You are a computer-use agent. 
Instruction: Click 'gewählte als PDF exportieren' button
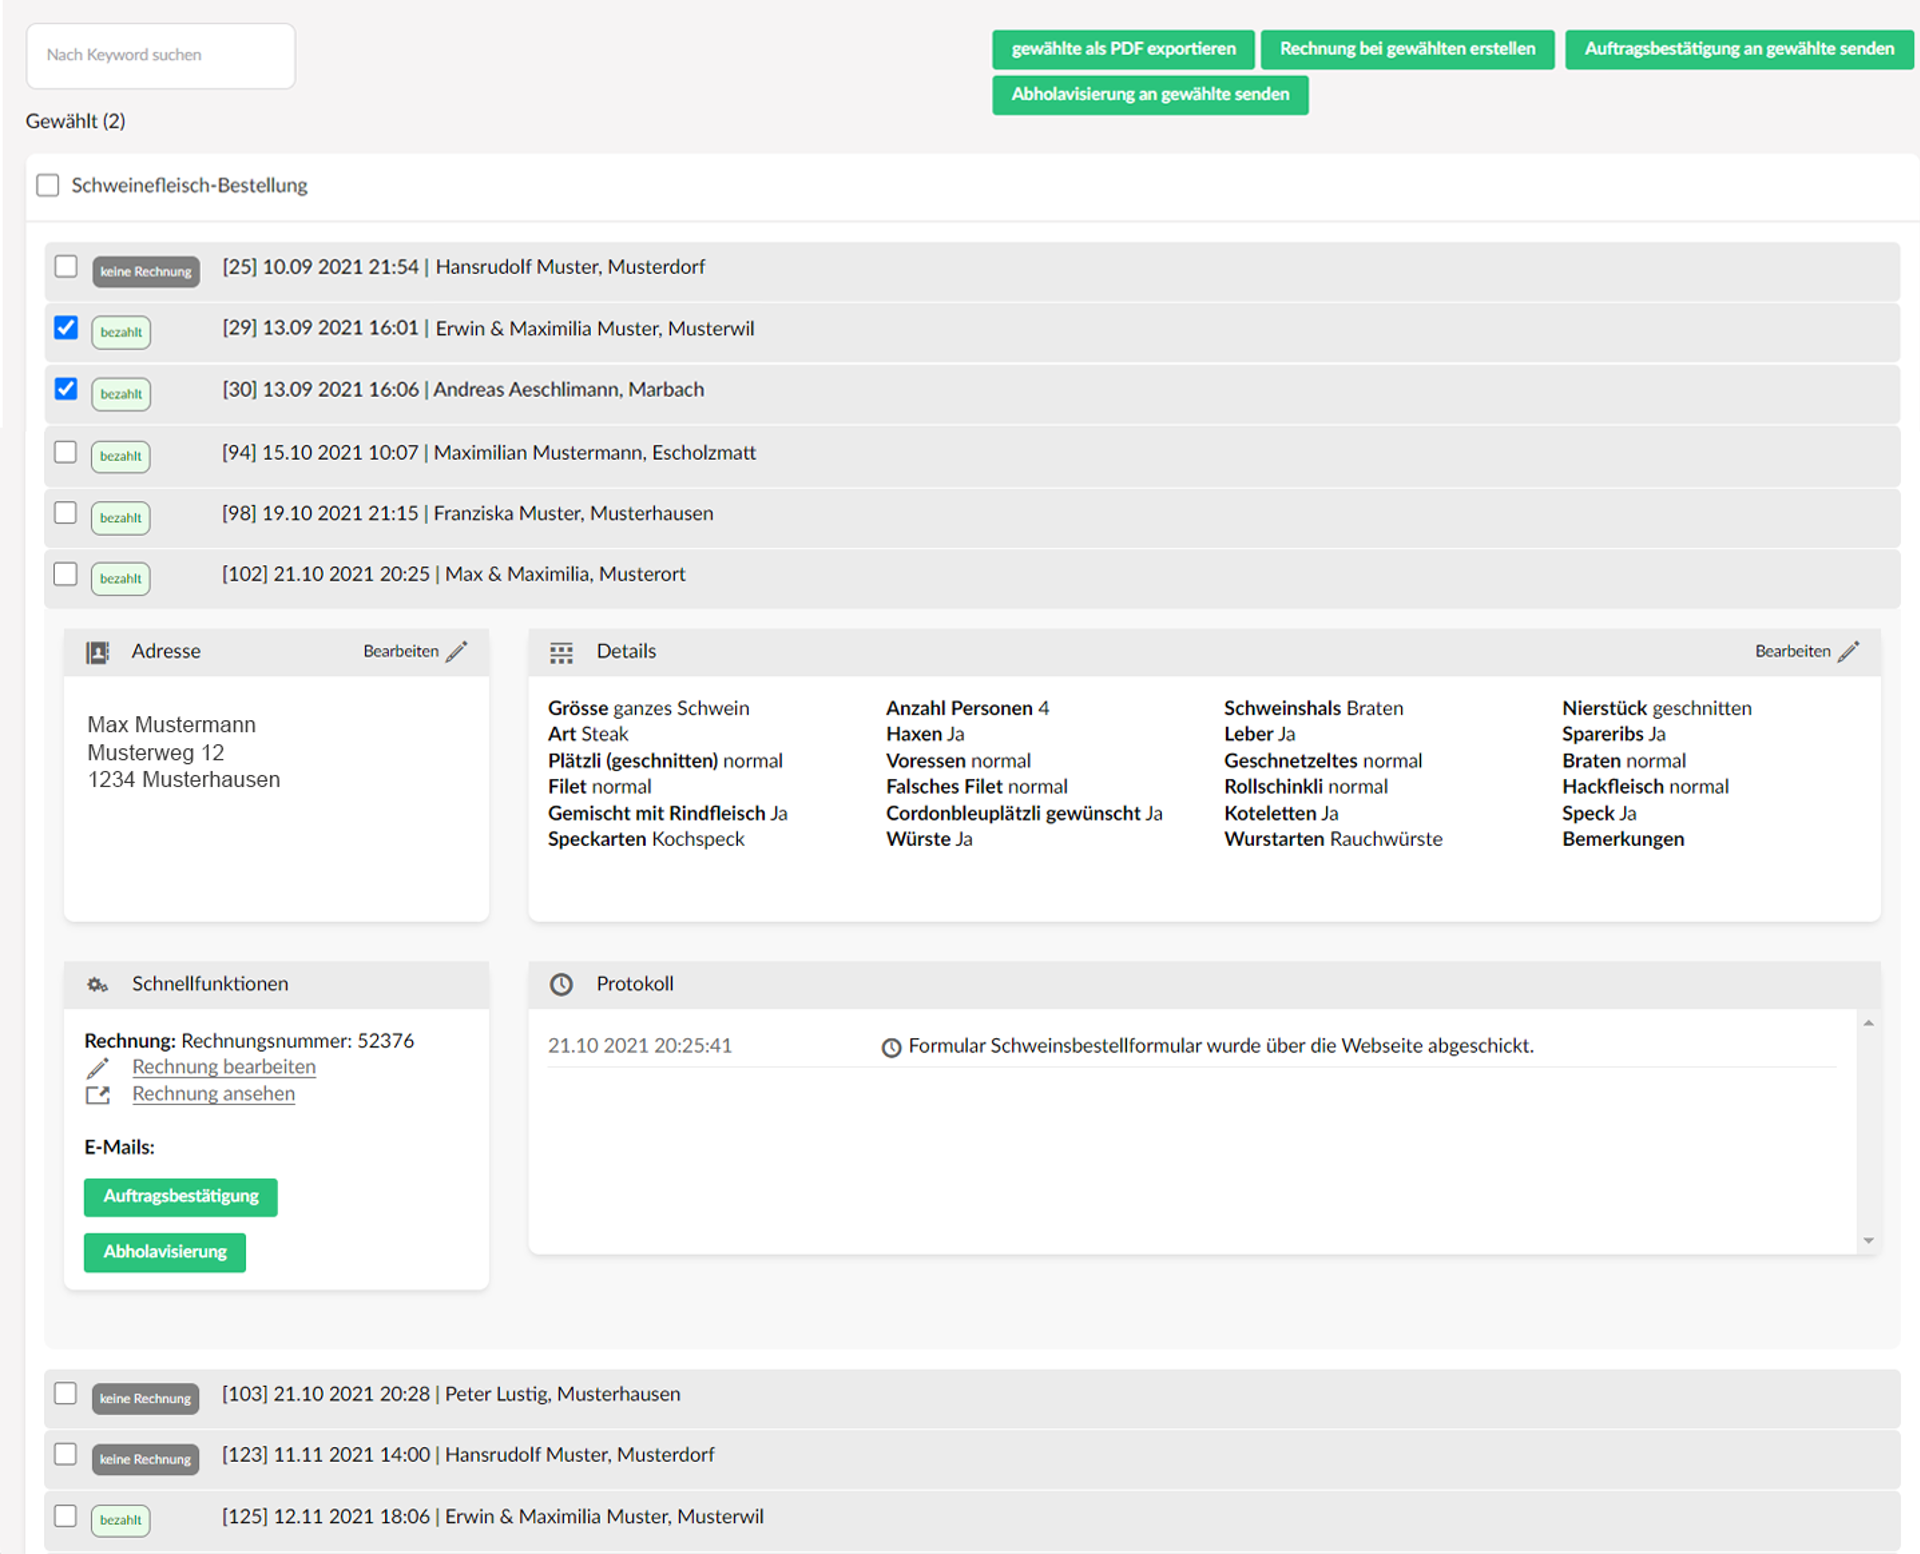click(1123, 49)
